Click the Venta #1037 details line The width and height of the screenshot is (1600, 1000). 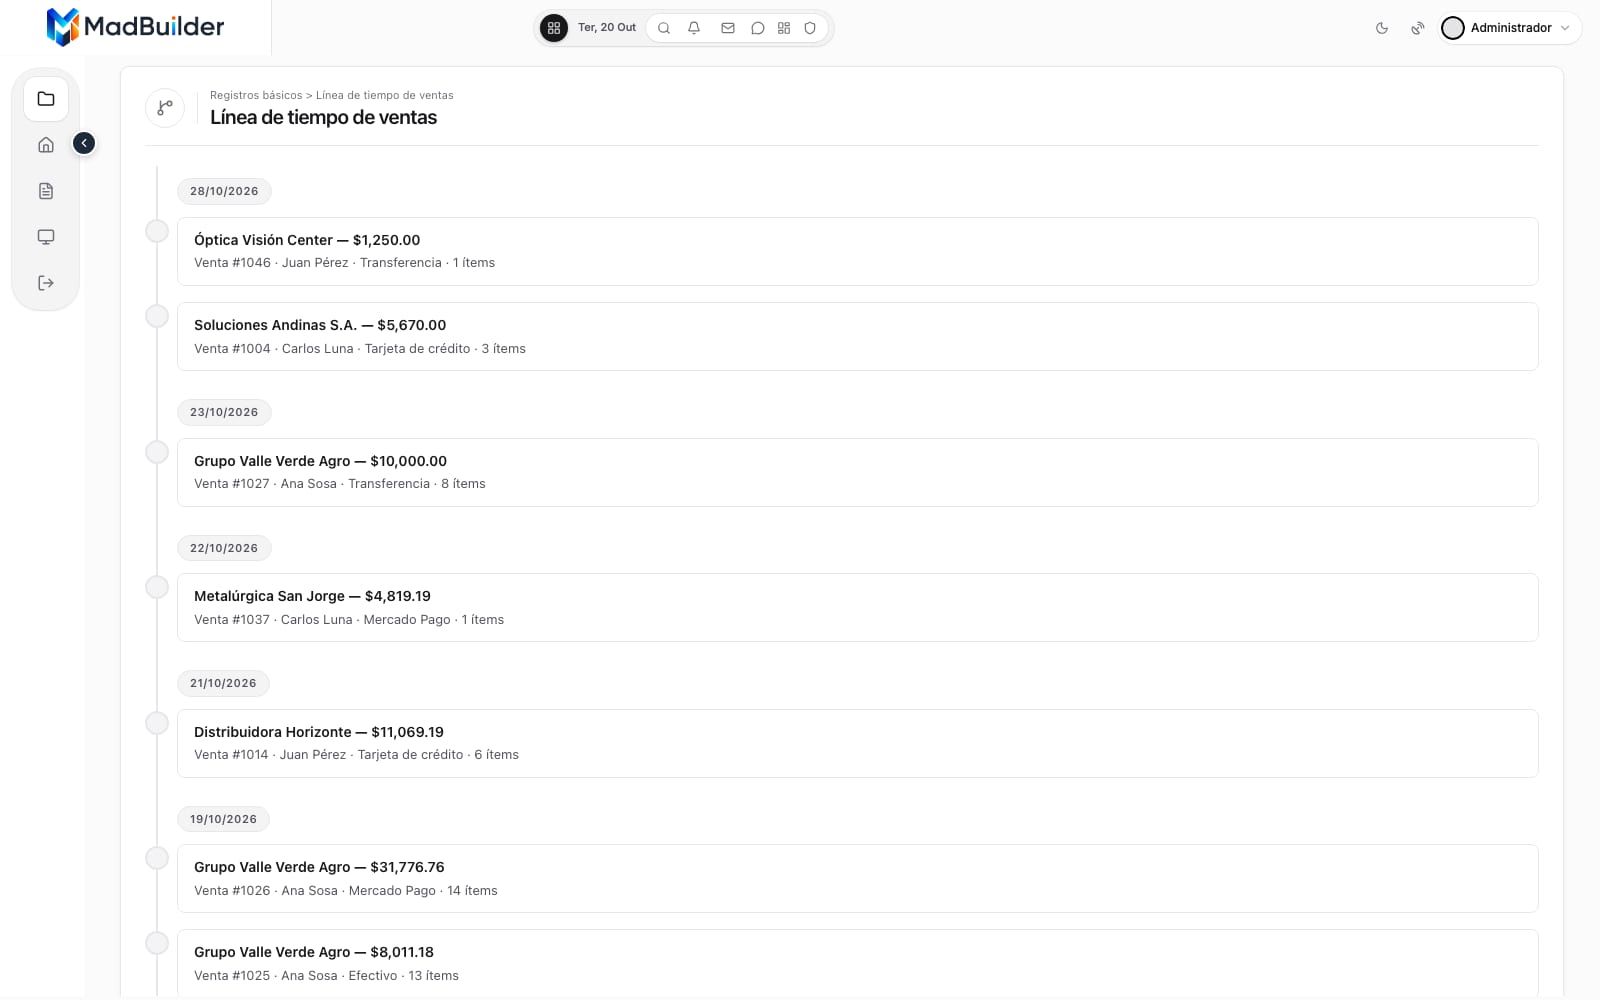[349, 620]
